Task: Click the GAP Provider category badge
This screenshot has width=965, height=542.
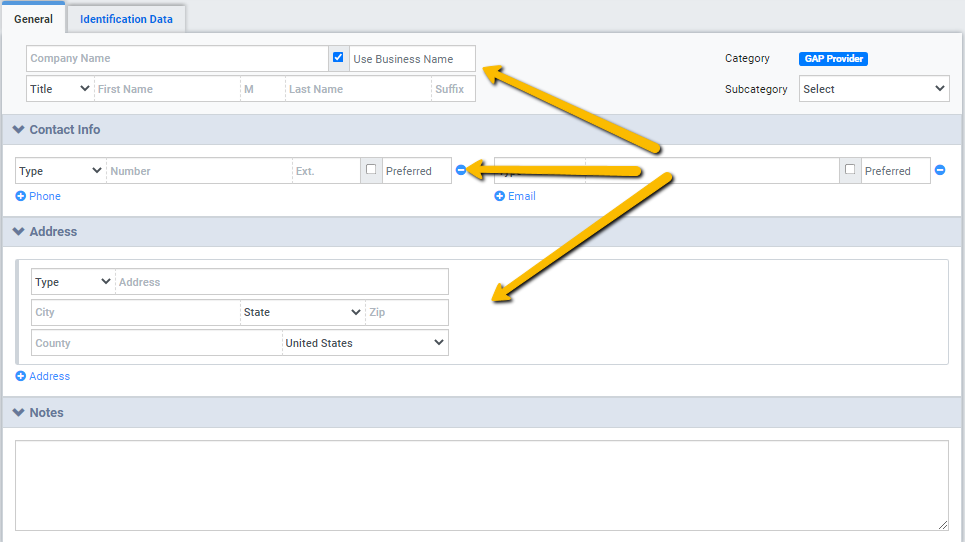Action: 833,59
